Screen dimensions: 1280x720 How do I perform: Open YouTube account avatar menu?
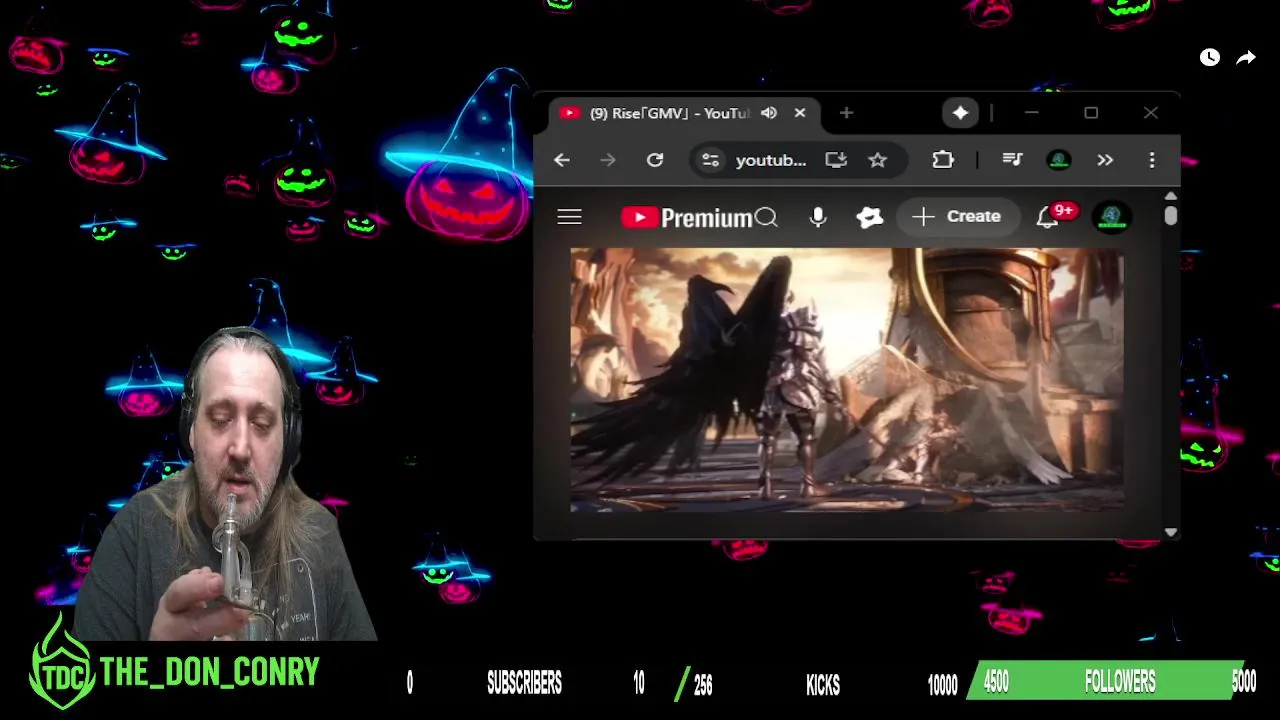click(1112, 217)
